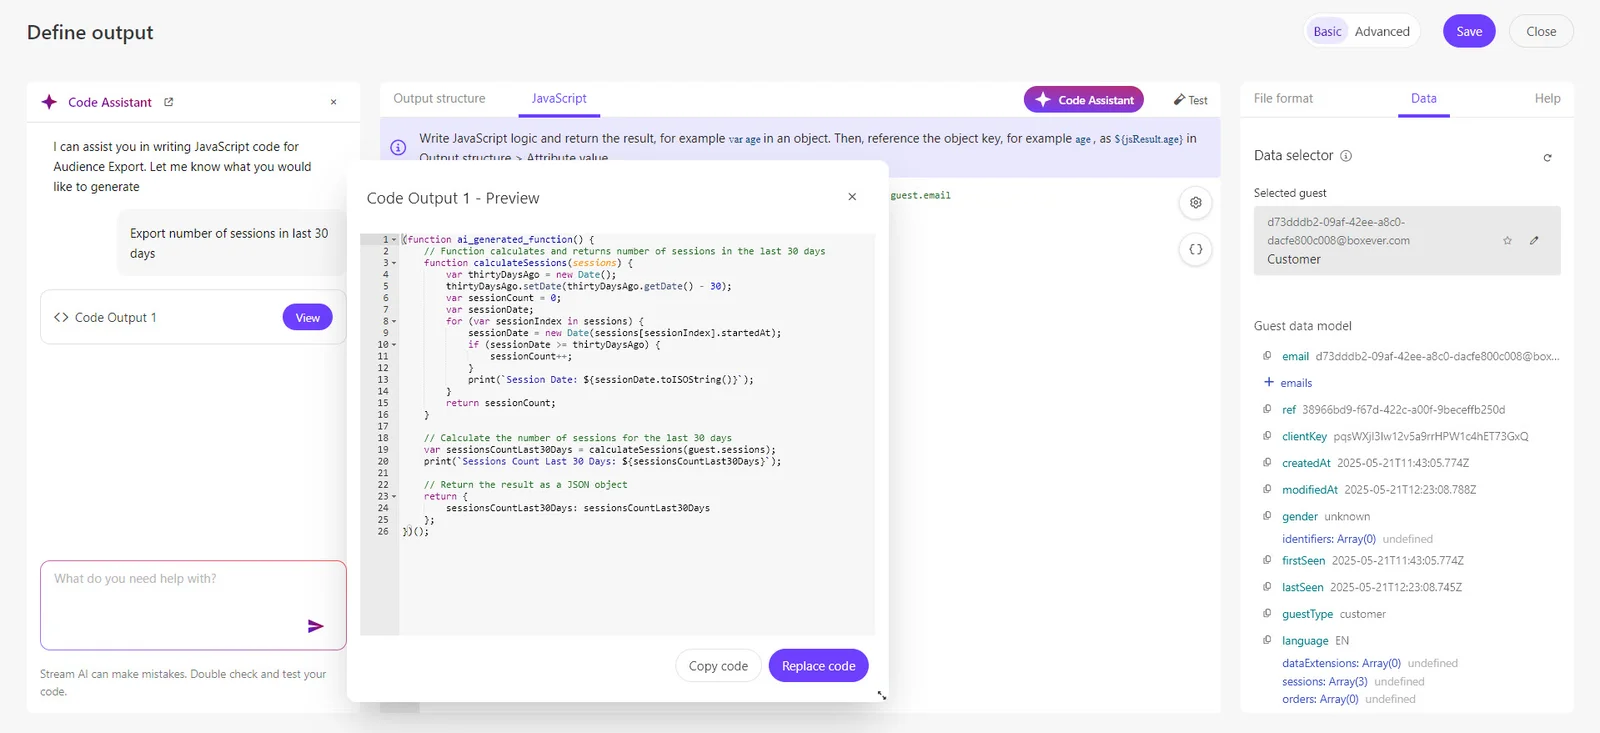Fold the if block at line 10
Viewport: 1600px width, 733px height.
pyautogui.click(x=394, y=345)
